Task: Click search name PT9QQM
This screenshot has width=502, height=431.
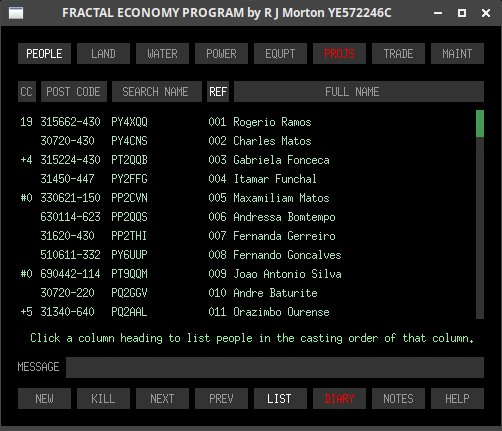Action: [x=129, y=274]
